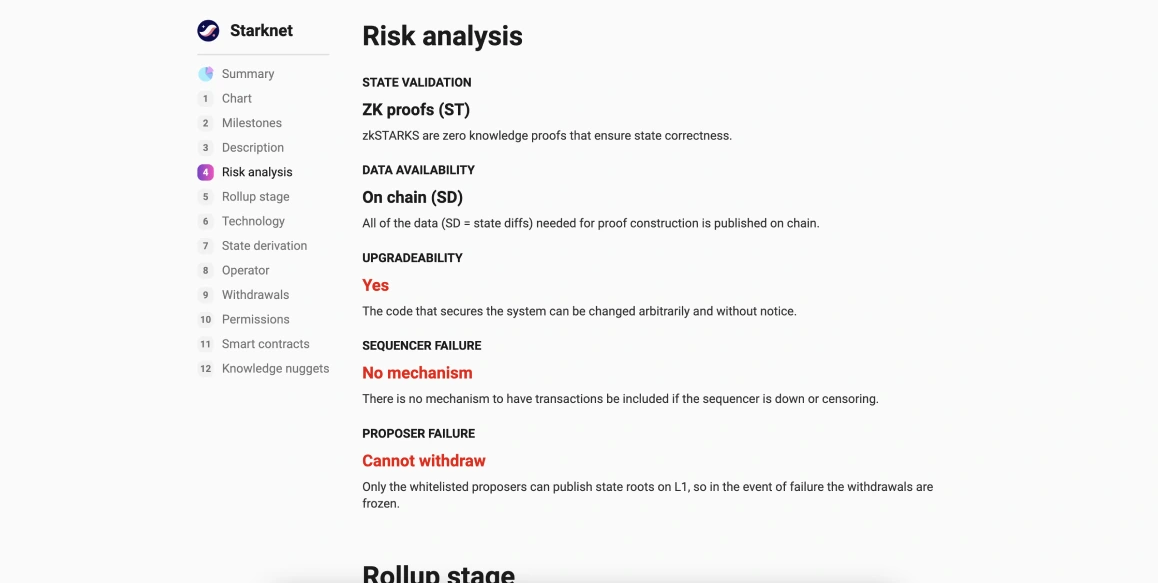This screenshot has height=583, width=1158.
Task: Click the Risk analysis page heading
Action: tap(442, 36)
